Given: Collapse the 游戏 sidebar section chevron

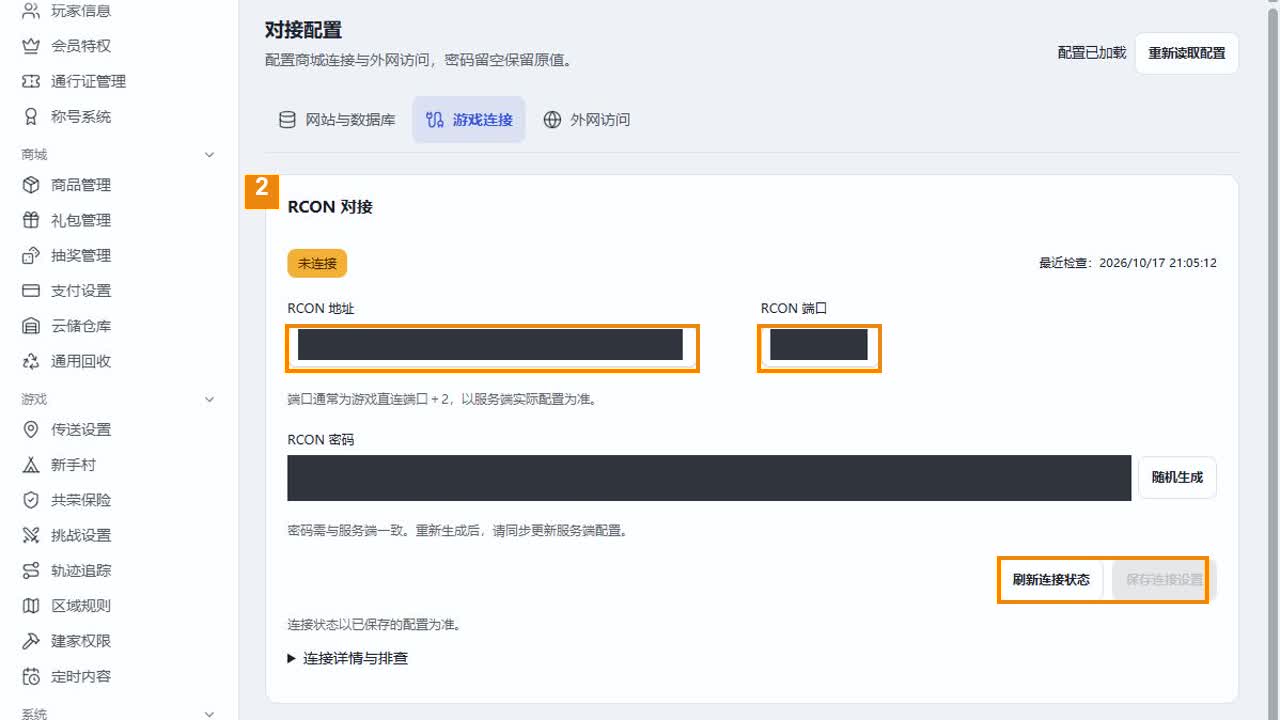Looking at the screenshot, I should click(x=209, y=400).
